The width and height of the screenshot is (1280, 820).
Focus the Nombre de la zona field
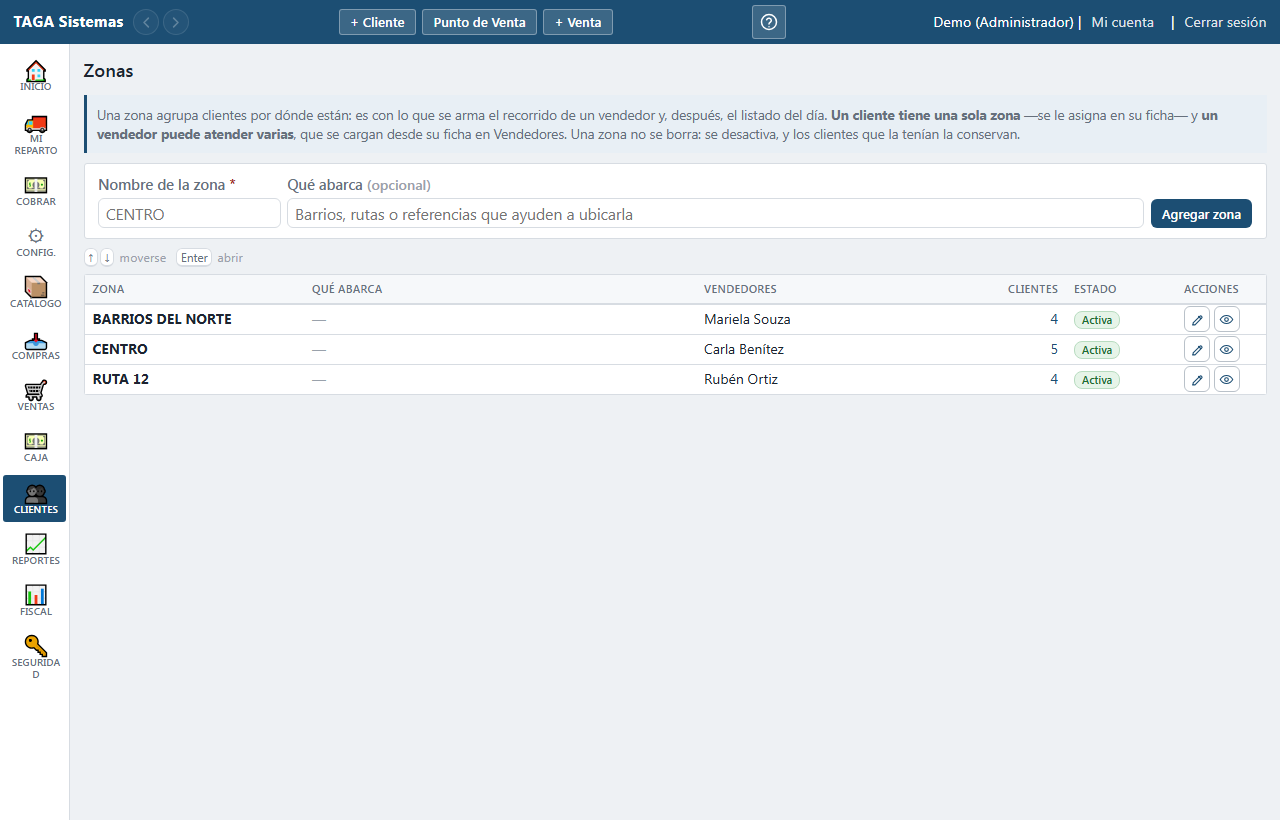[189, 214]
